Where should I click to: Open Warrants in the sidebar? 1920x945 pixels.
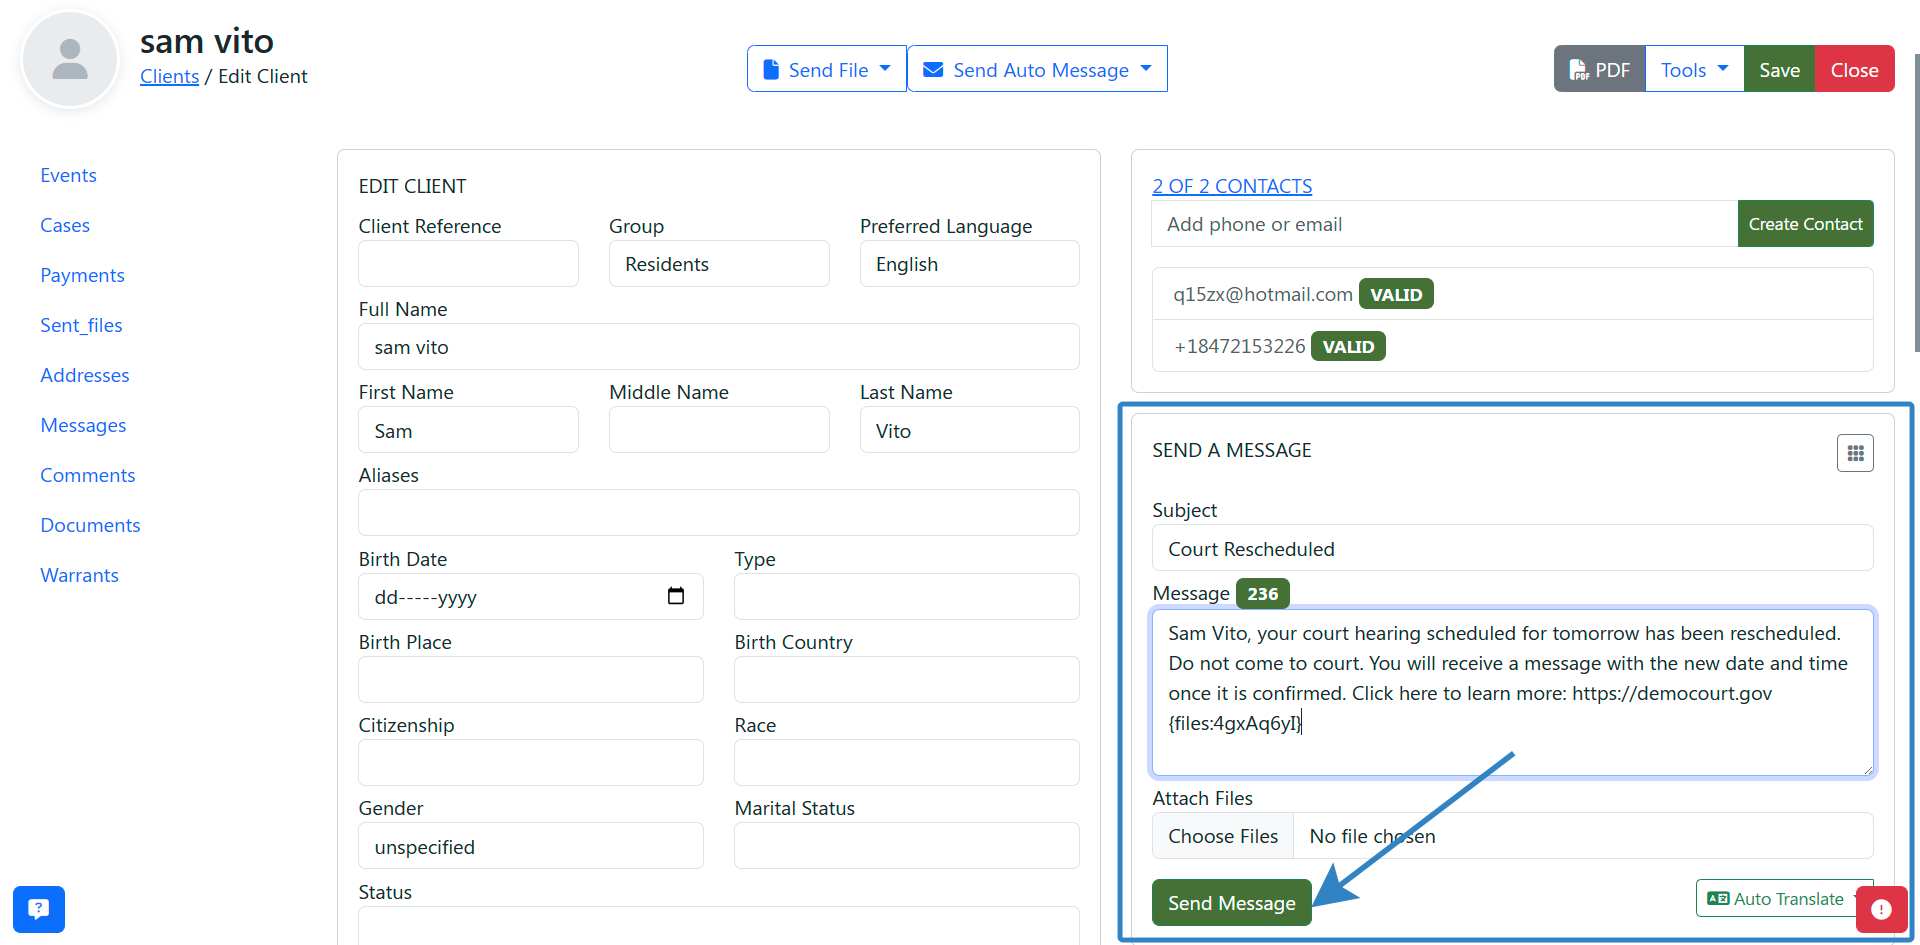79,575
